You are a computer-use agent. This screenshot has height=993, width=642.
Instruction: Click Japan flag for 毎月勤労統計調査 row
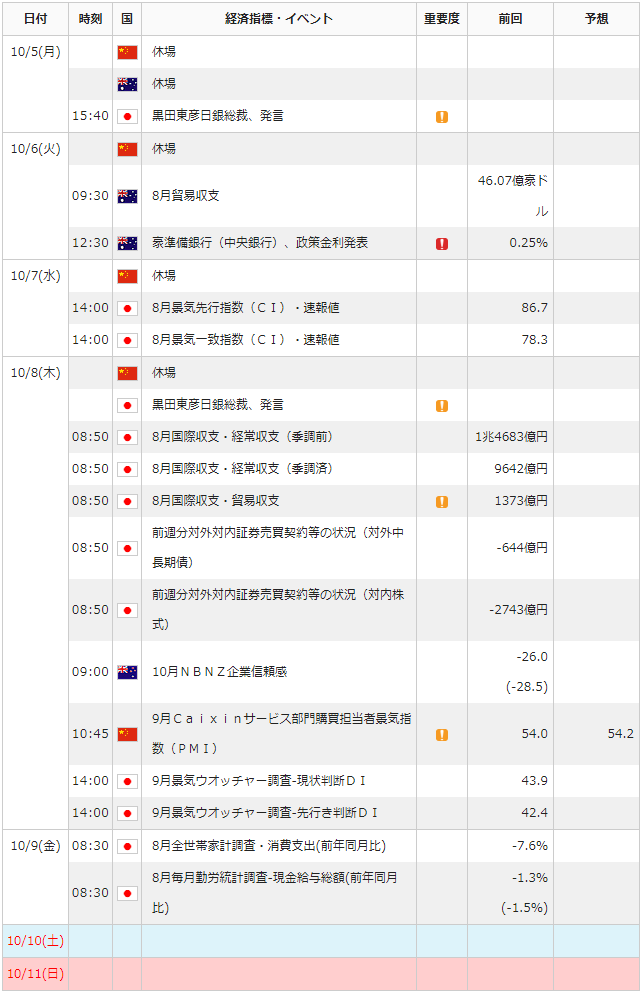coord(127,894)
